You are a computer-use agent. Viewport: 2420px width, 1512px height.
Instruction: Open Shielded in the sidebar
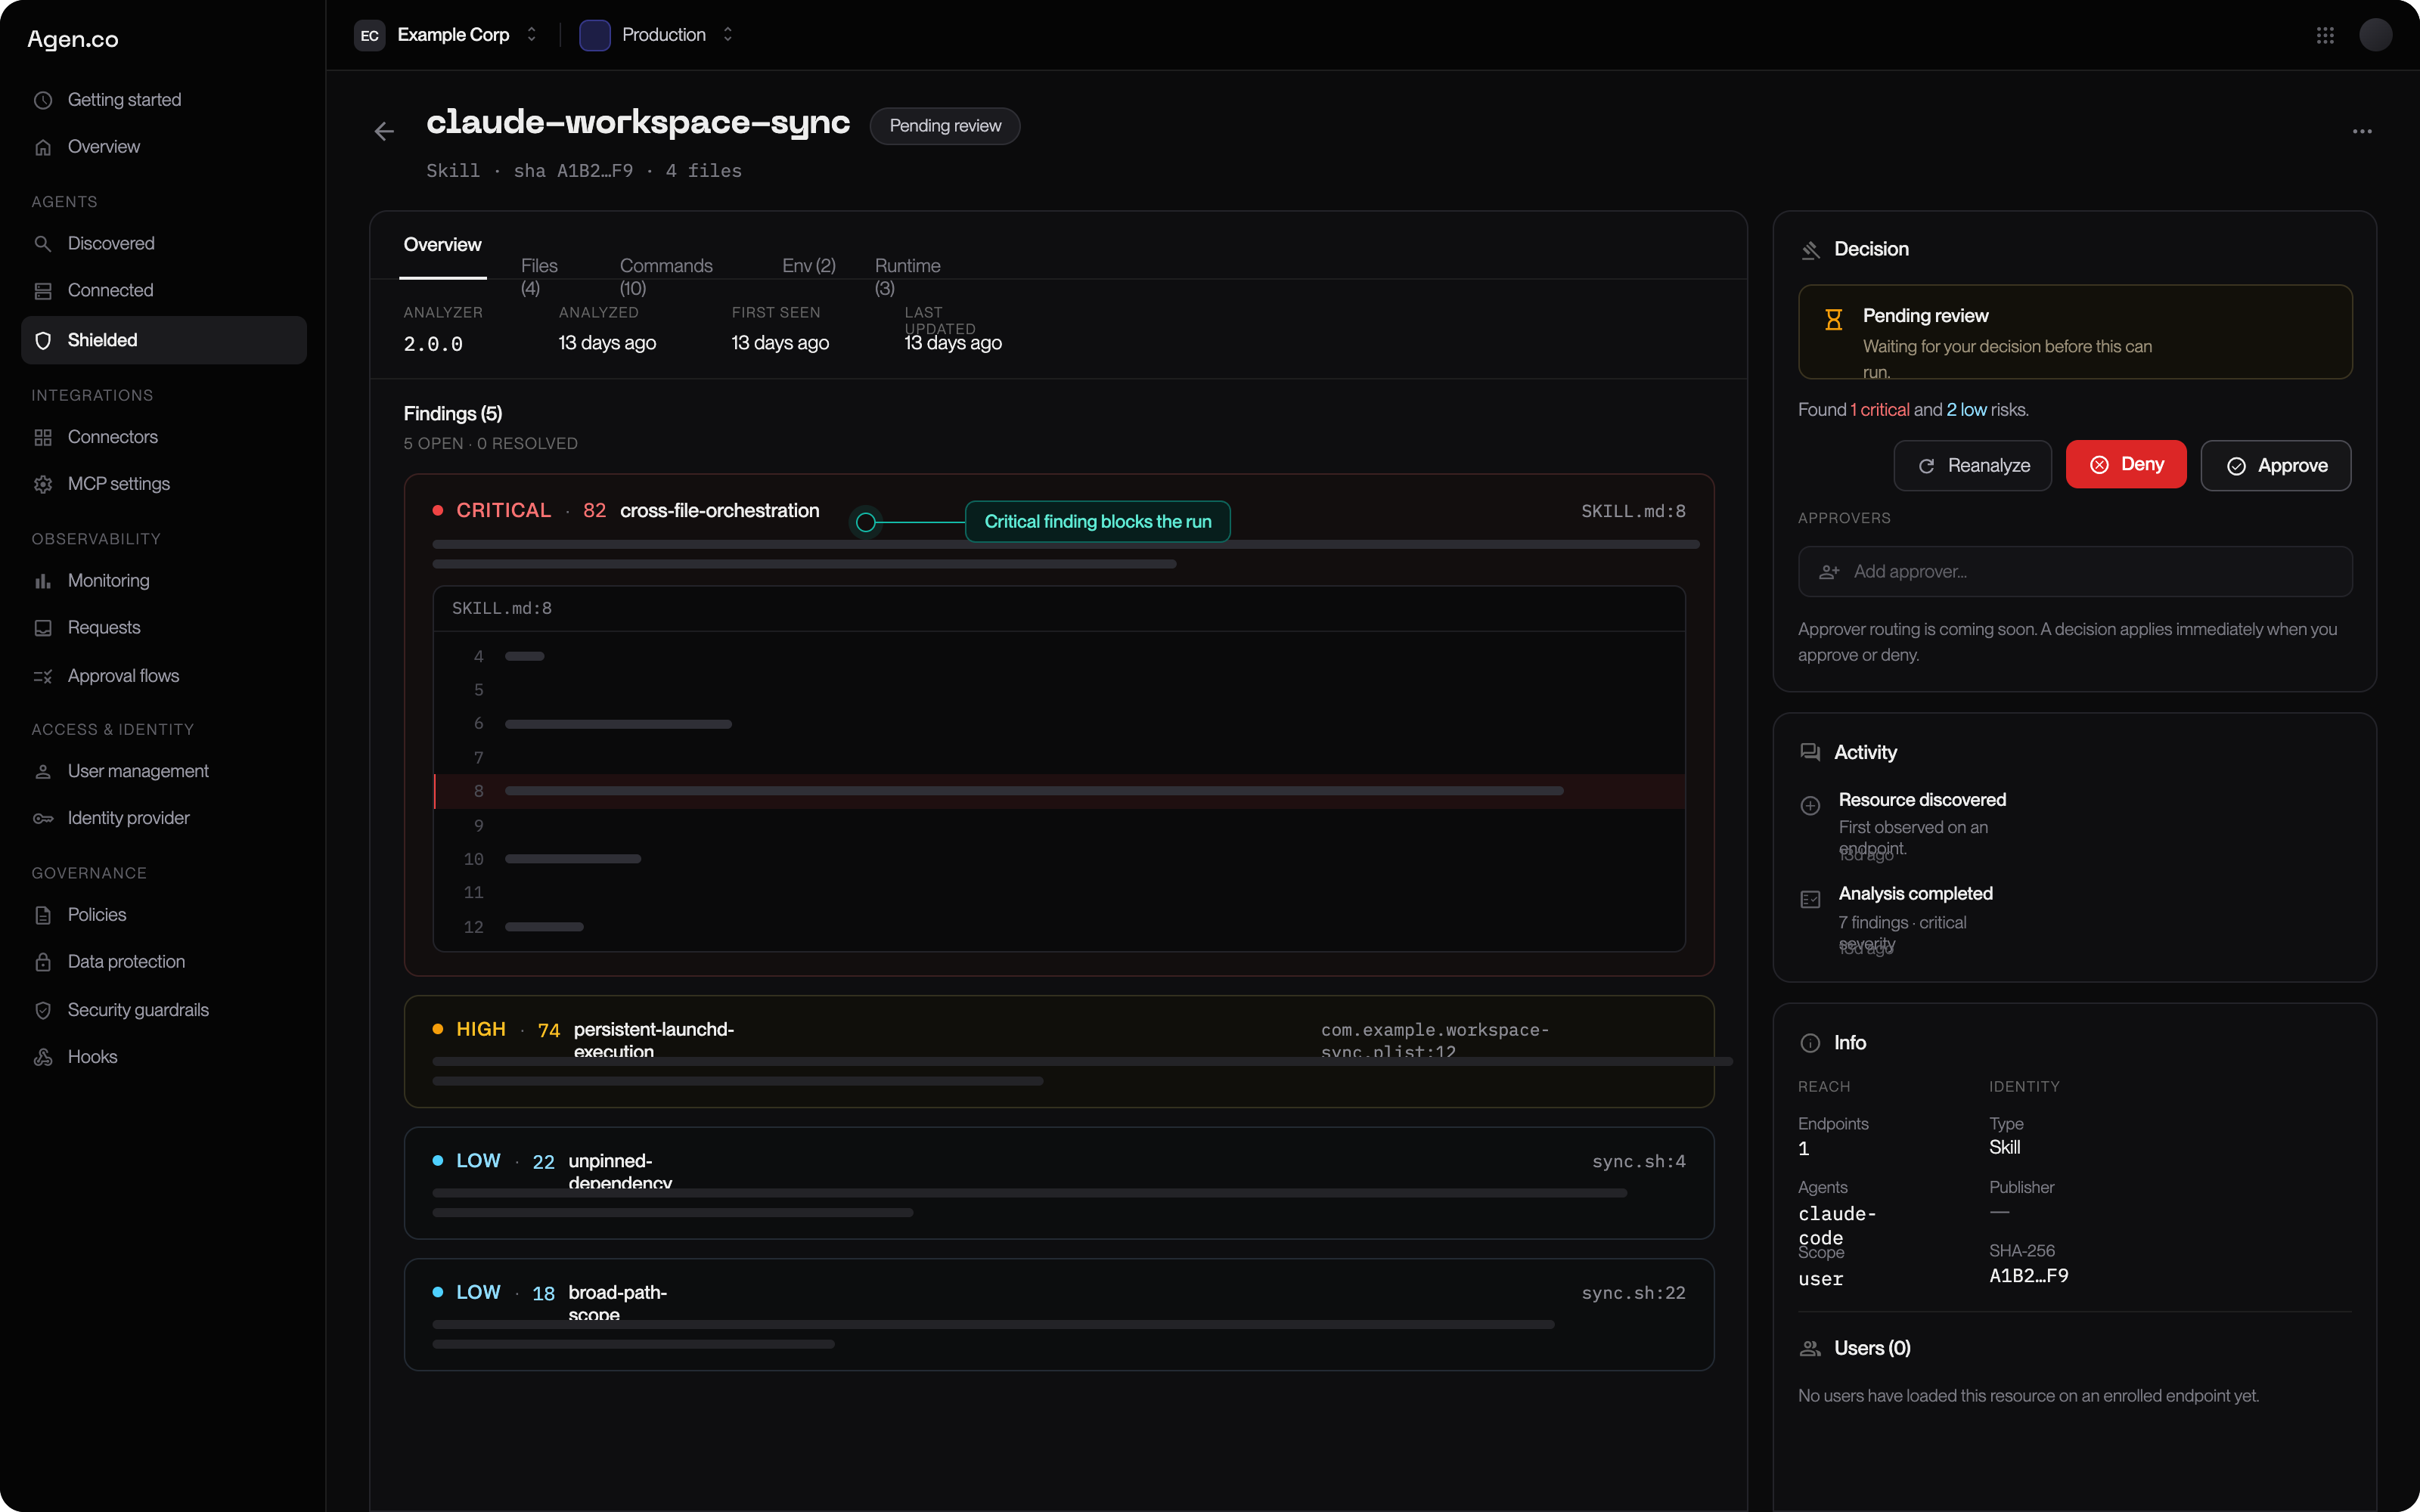164,341
